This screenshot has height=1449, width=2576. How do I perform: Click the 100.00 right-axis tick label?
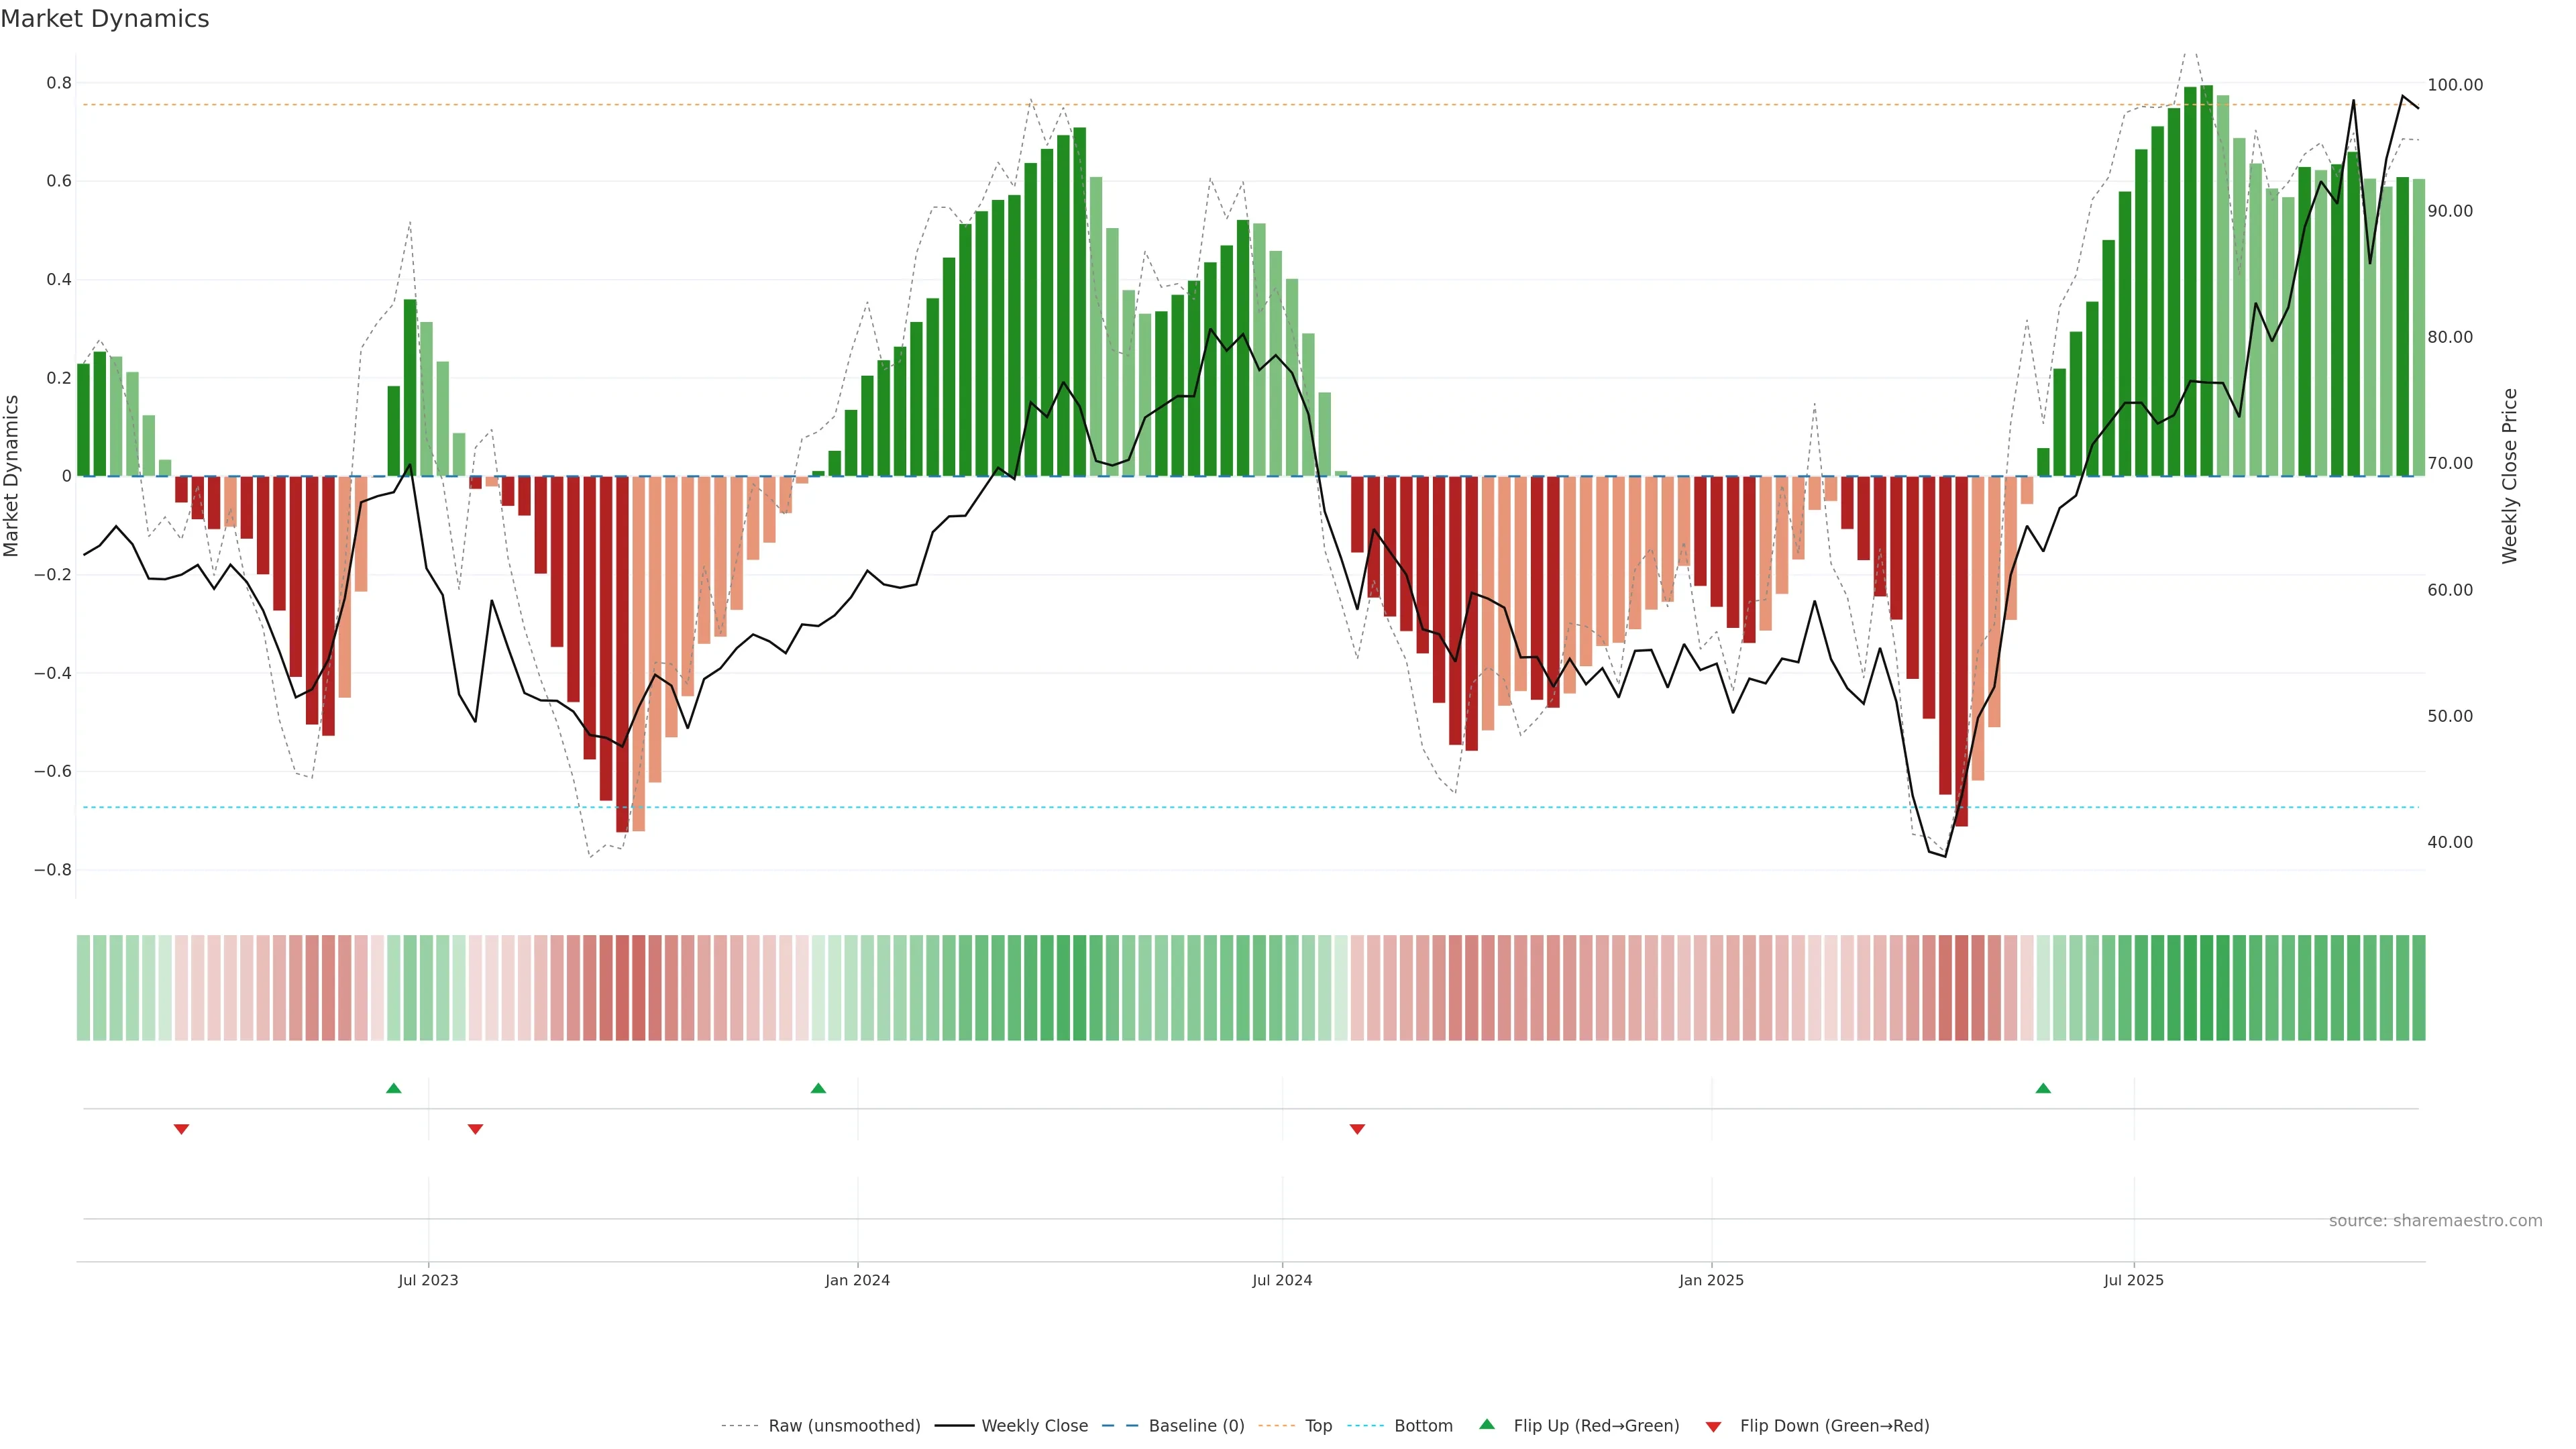coord(2455,85)
